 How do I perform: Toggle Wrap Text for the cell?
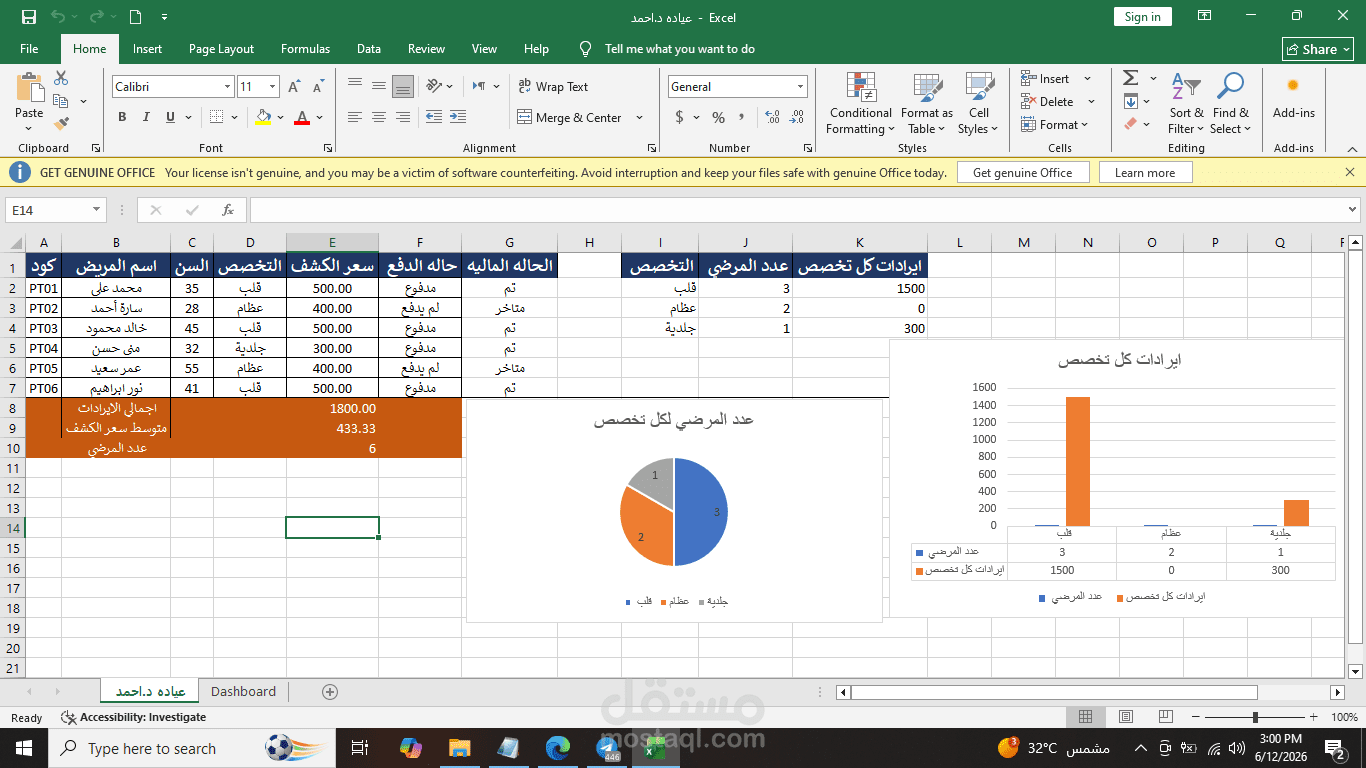[x=553, y=87]
